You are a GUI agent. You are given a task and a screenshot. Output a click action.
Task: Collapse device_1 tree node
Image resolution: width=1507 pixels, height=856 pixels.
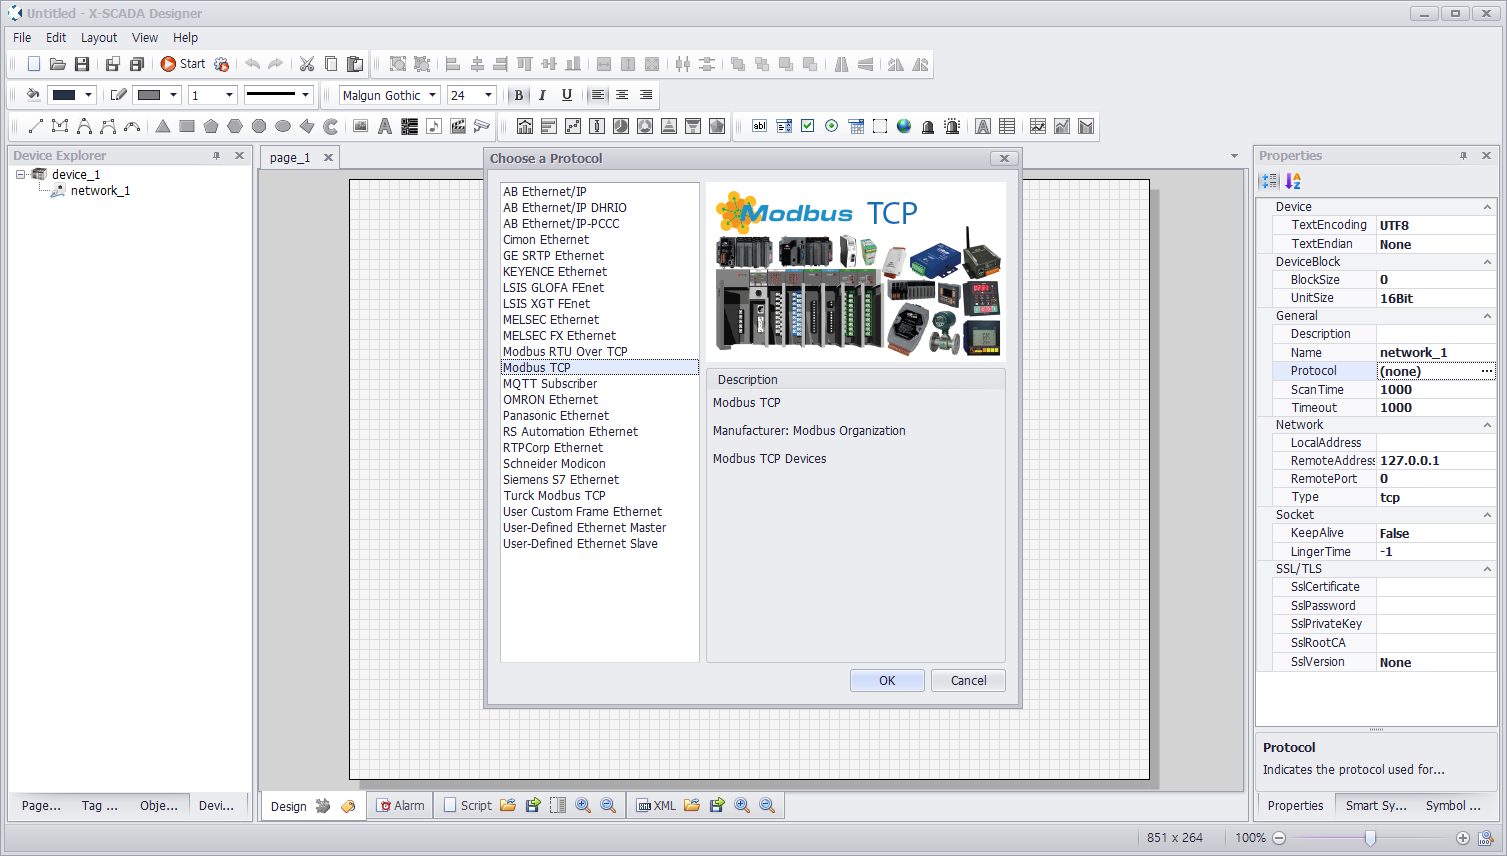pos(20,174)
